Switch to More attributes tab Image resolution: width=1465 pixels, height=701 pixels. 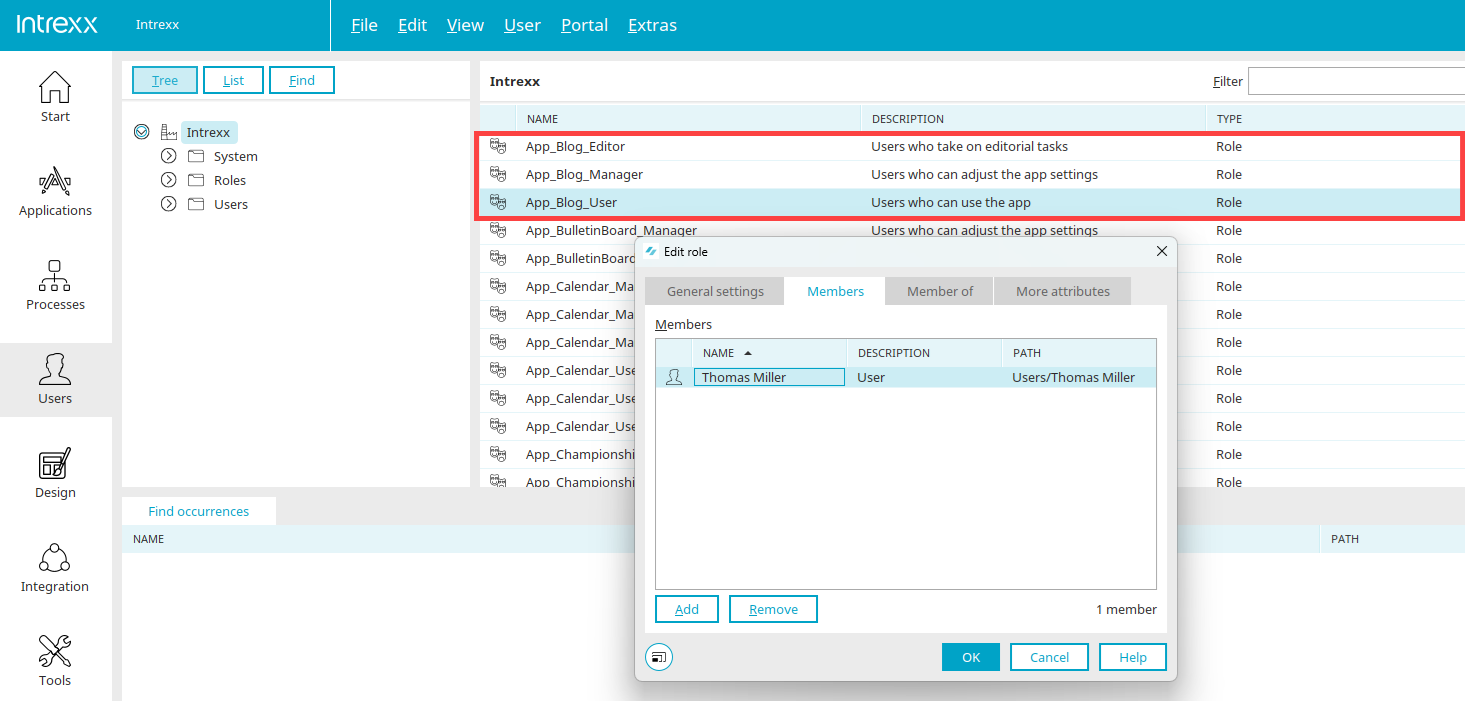pos(1062,291)
